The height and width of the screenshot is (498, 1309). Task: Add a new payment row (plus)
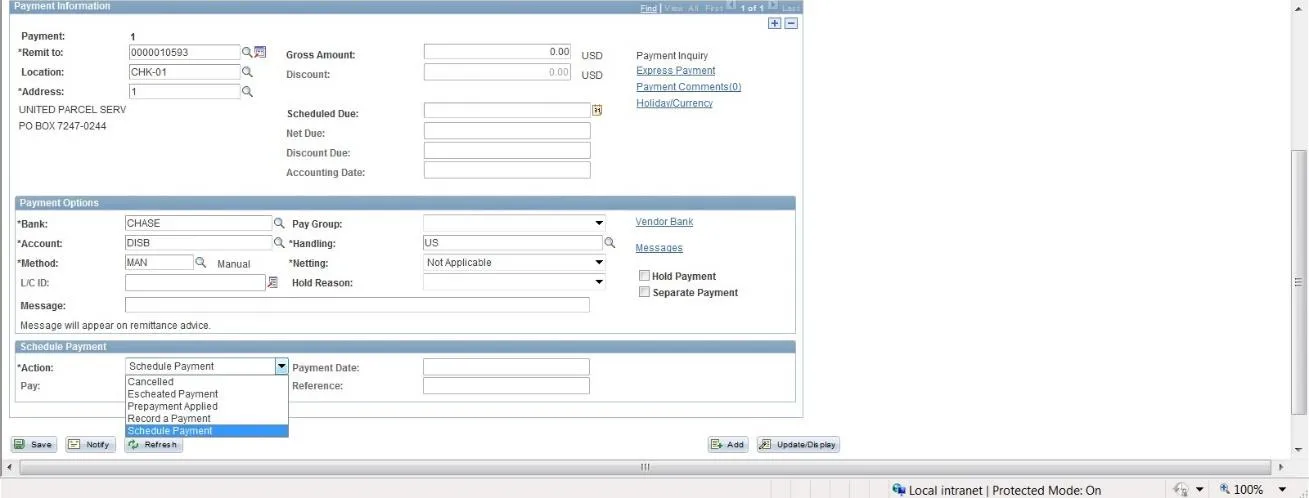point(775,24)
